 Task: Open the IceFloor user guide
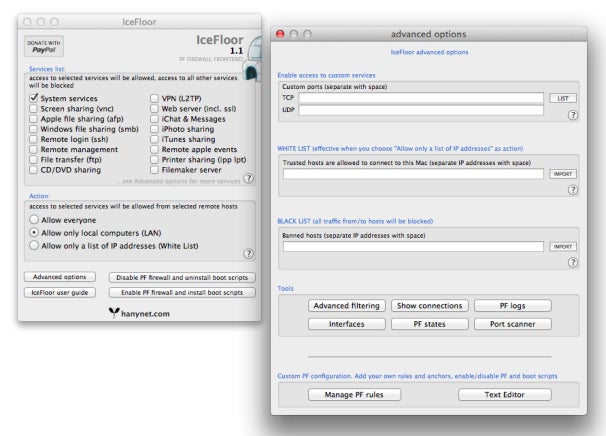[60, 293]
